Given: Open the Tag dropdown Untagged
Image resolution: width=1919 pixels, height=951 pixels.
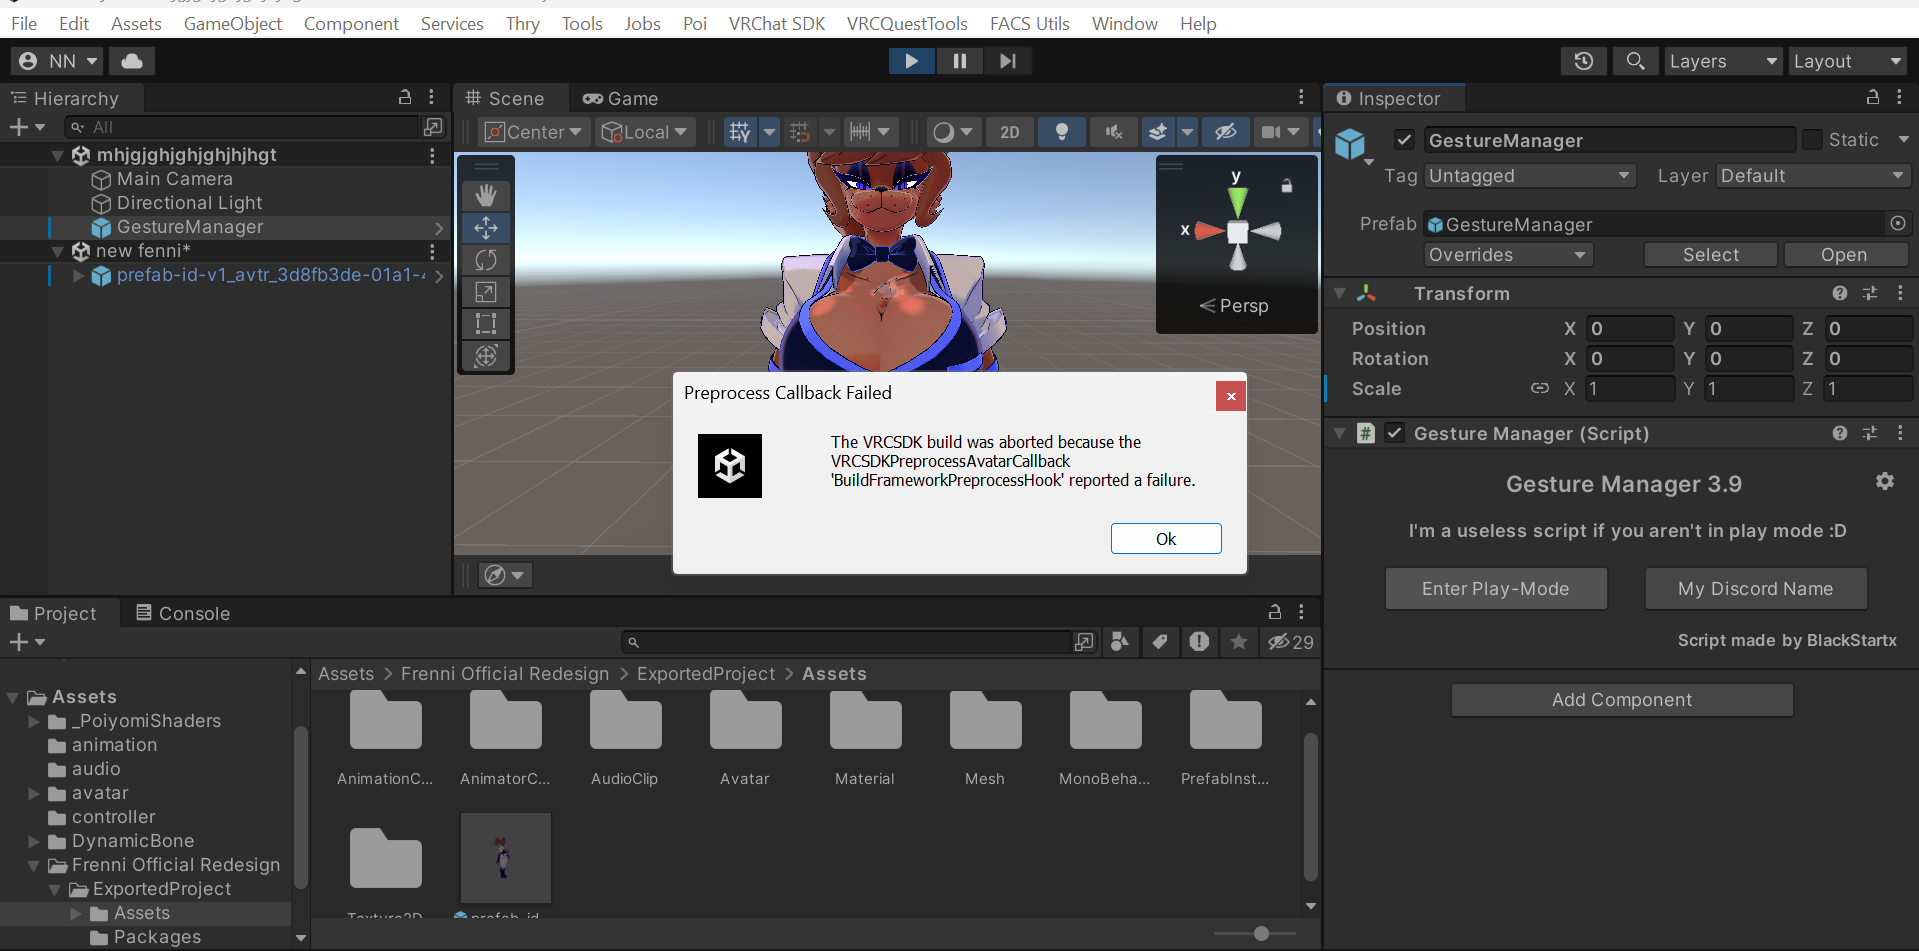Looking at the screenshot, I should tap(1529, 176).
